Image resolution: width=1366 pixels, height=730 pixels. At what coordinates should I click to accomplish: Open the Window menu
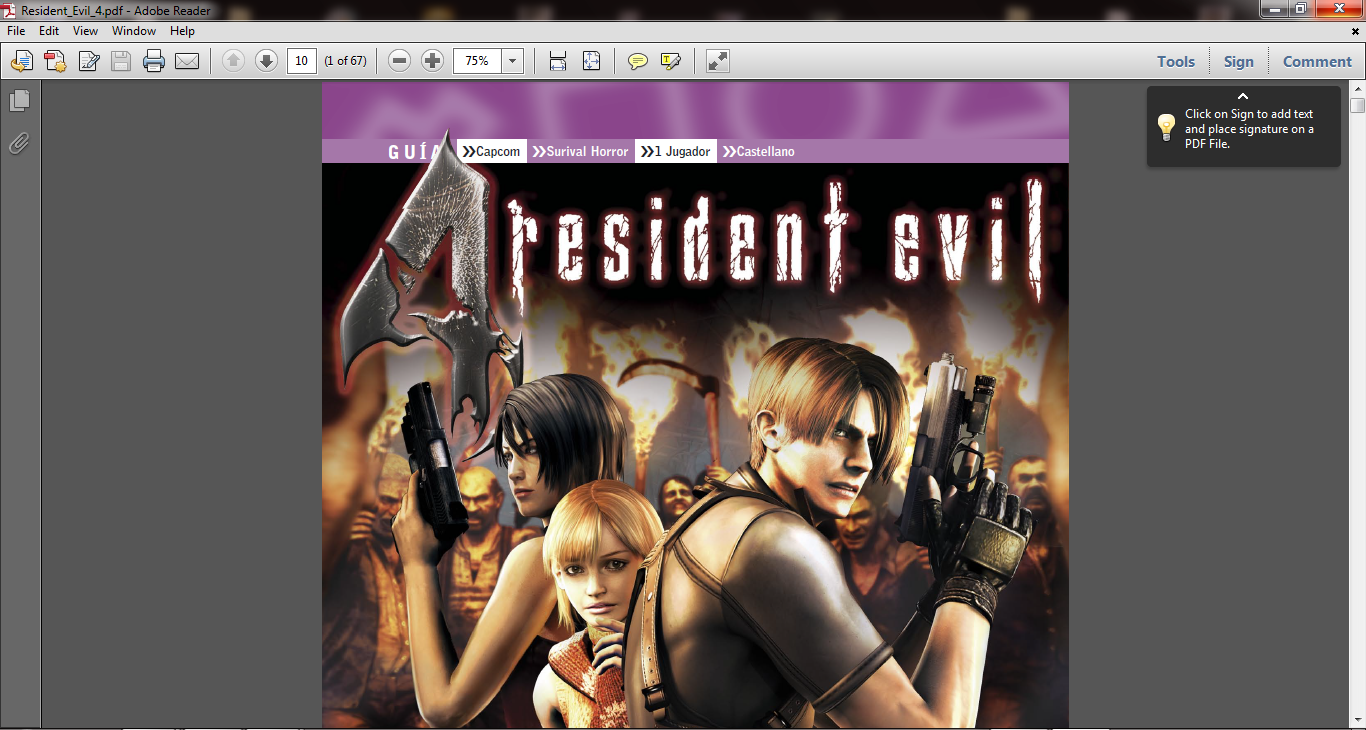pos(134,31)
